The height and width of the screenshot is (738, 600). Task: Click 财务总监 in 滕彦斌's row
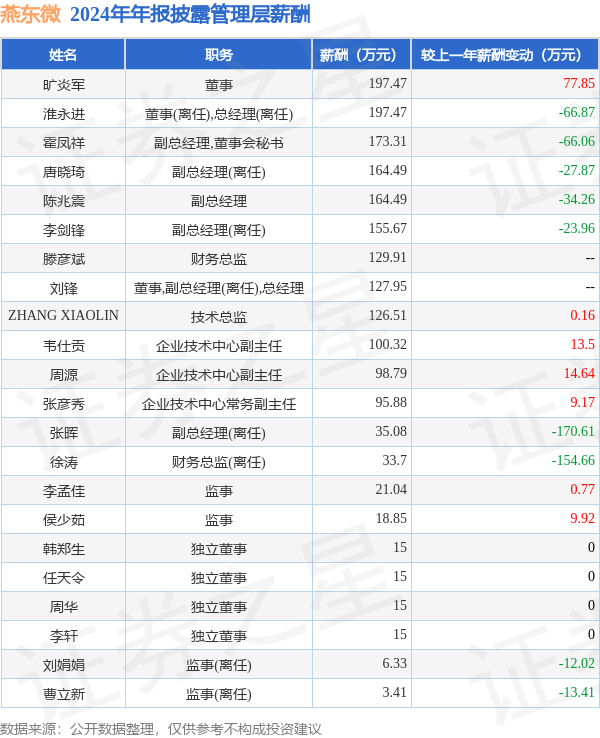tap(219, 259)
